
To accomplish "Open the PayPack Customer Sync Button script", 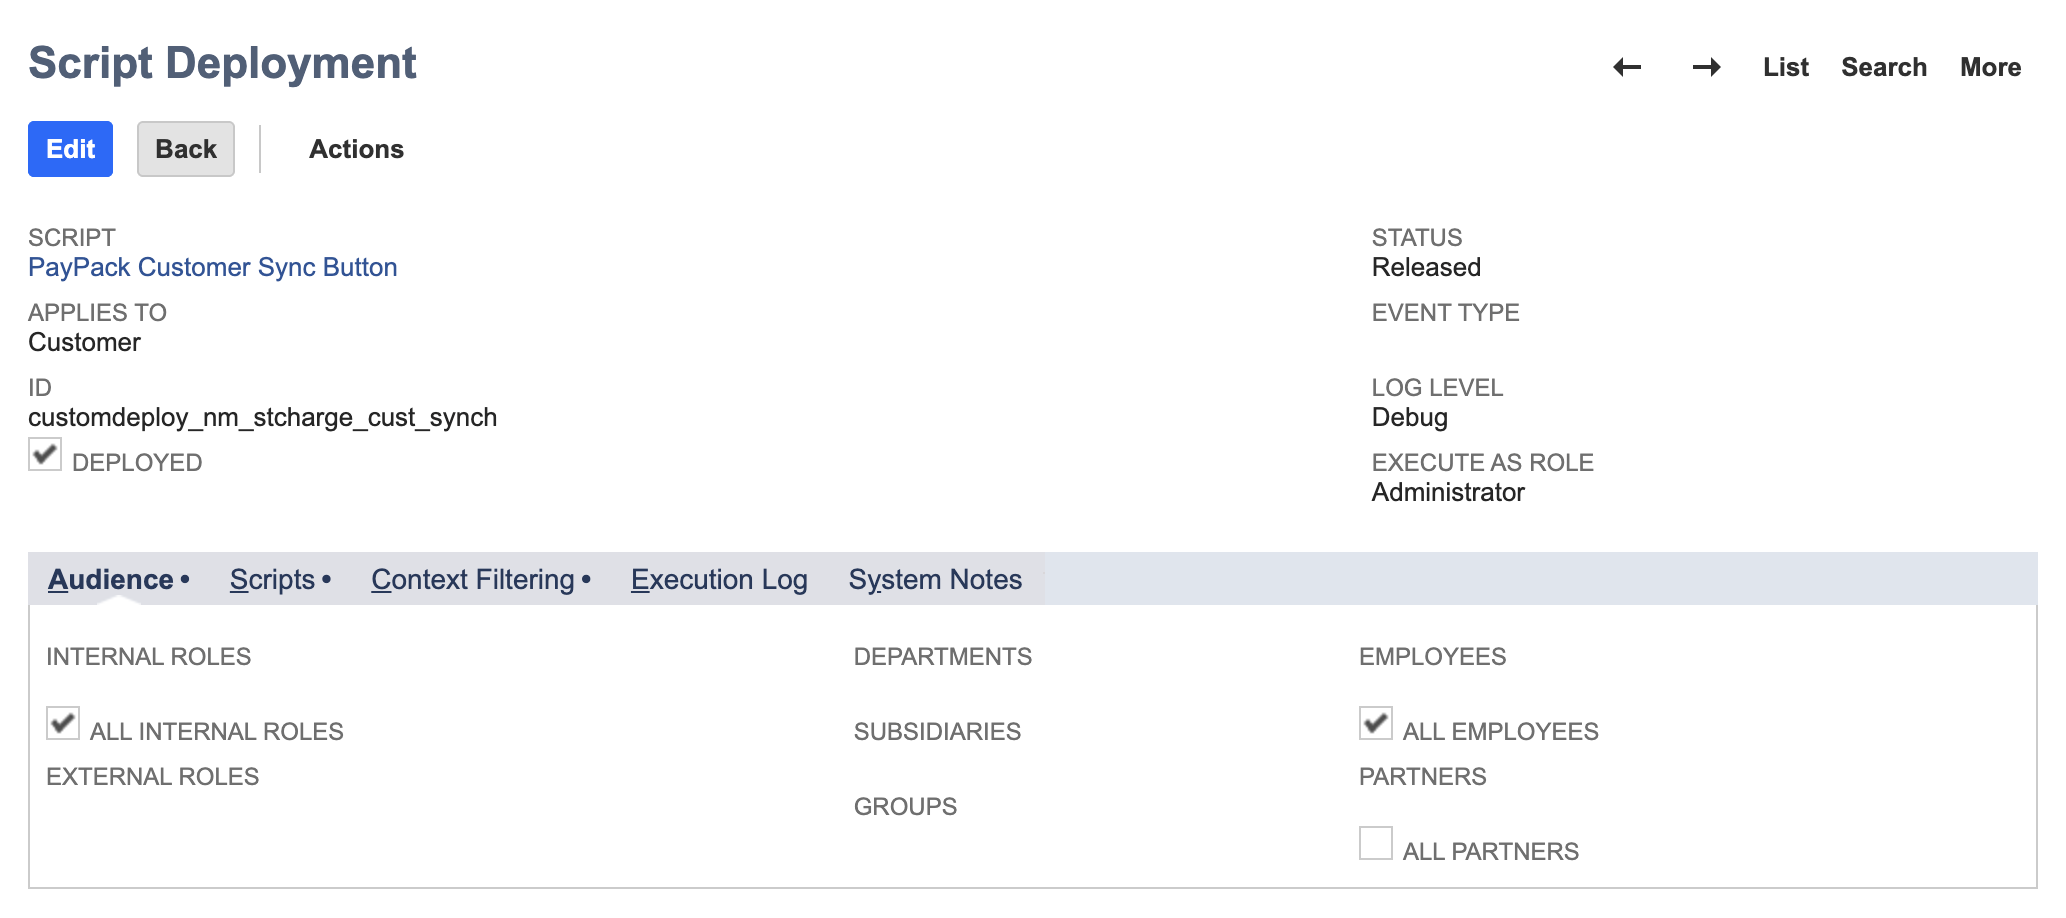I will point(213,267).
